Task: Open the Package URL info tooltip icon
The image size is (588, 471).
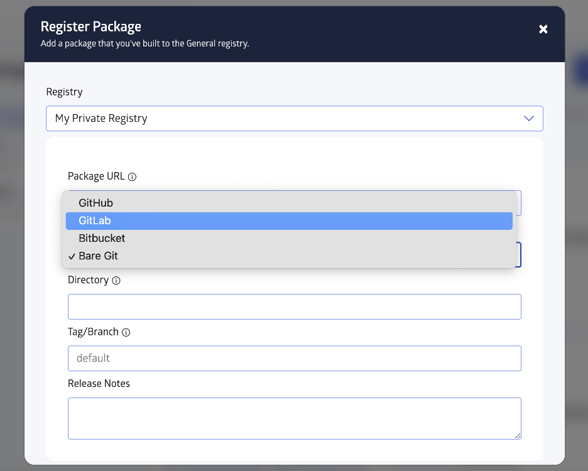Action: (x=132, y=177)
